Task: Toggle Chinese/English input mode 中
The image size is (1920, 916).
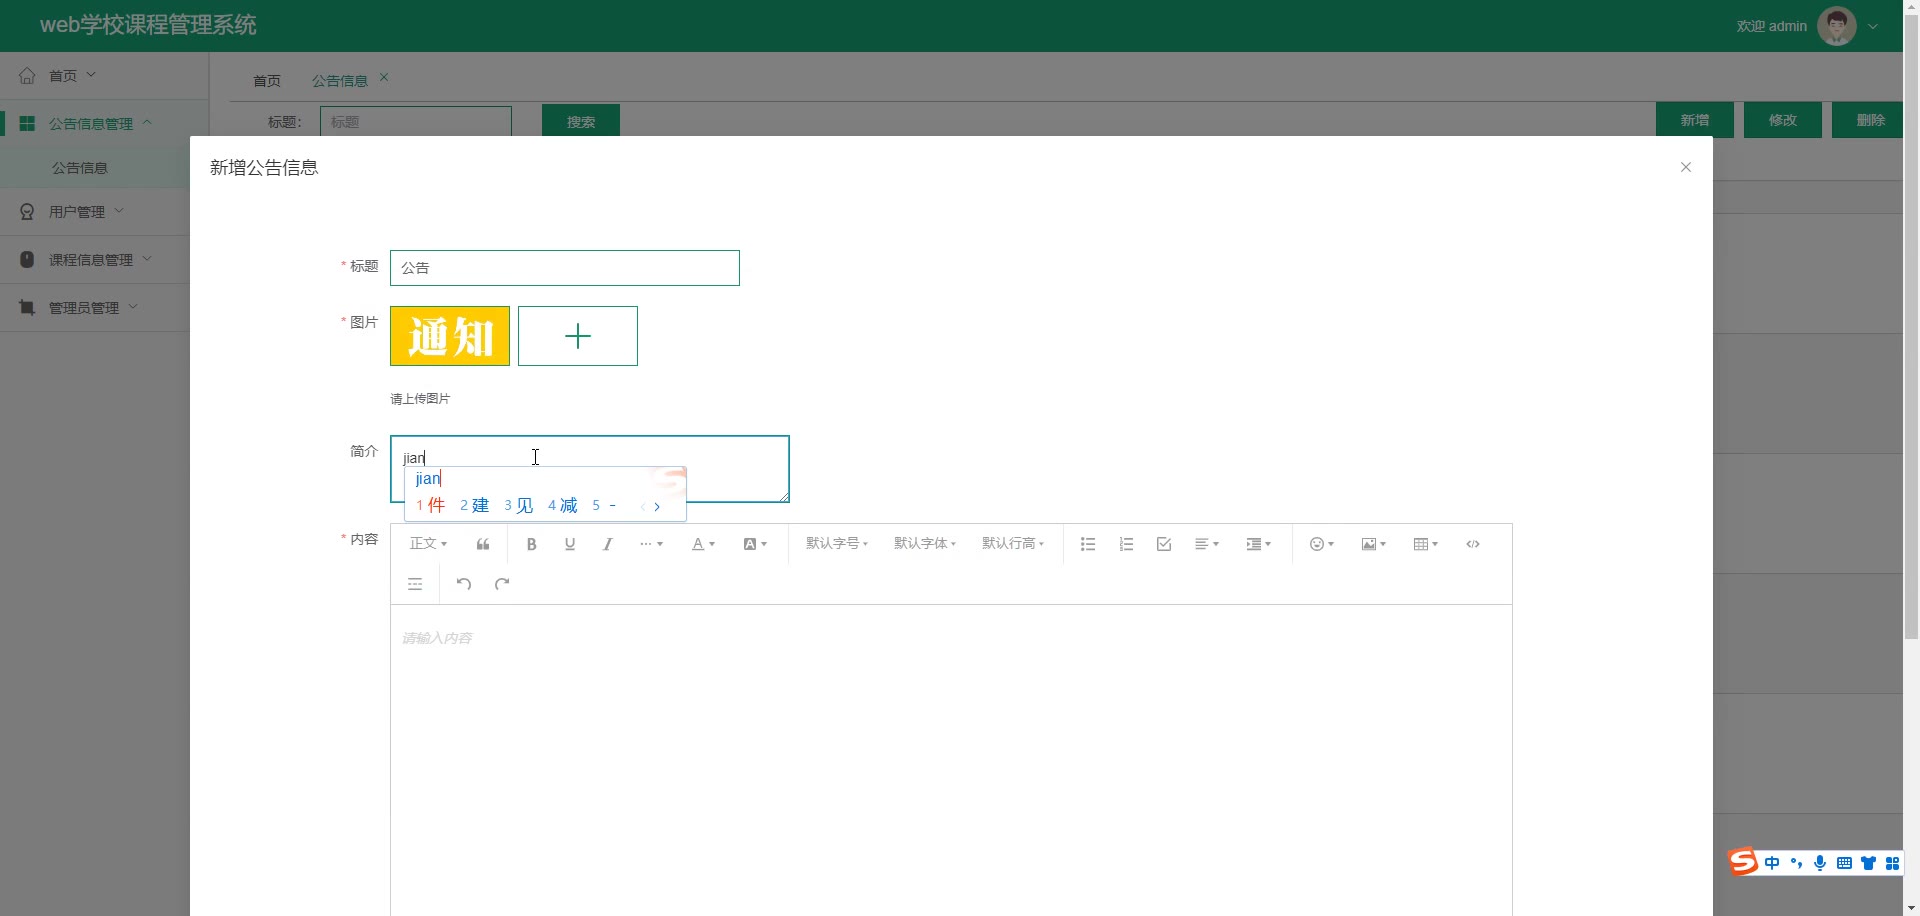Action: coord(1772,863)
